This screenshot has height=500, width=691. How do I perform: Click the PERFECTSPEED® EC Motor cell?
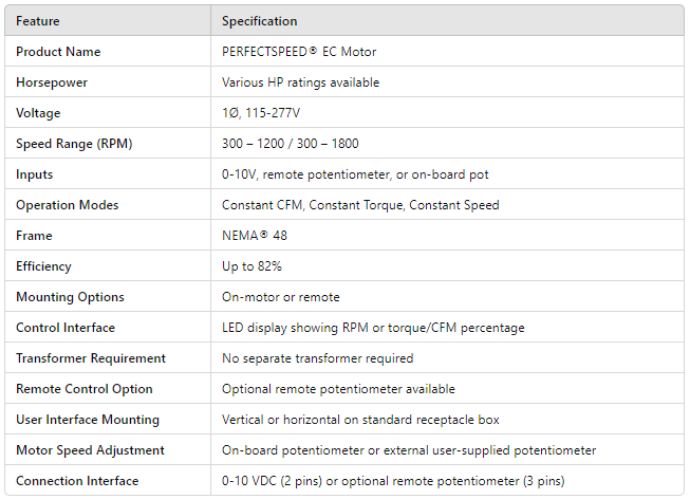coord(299,52)
